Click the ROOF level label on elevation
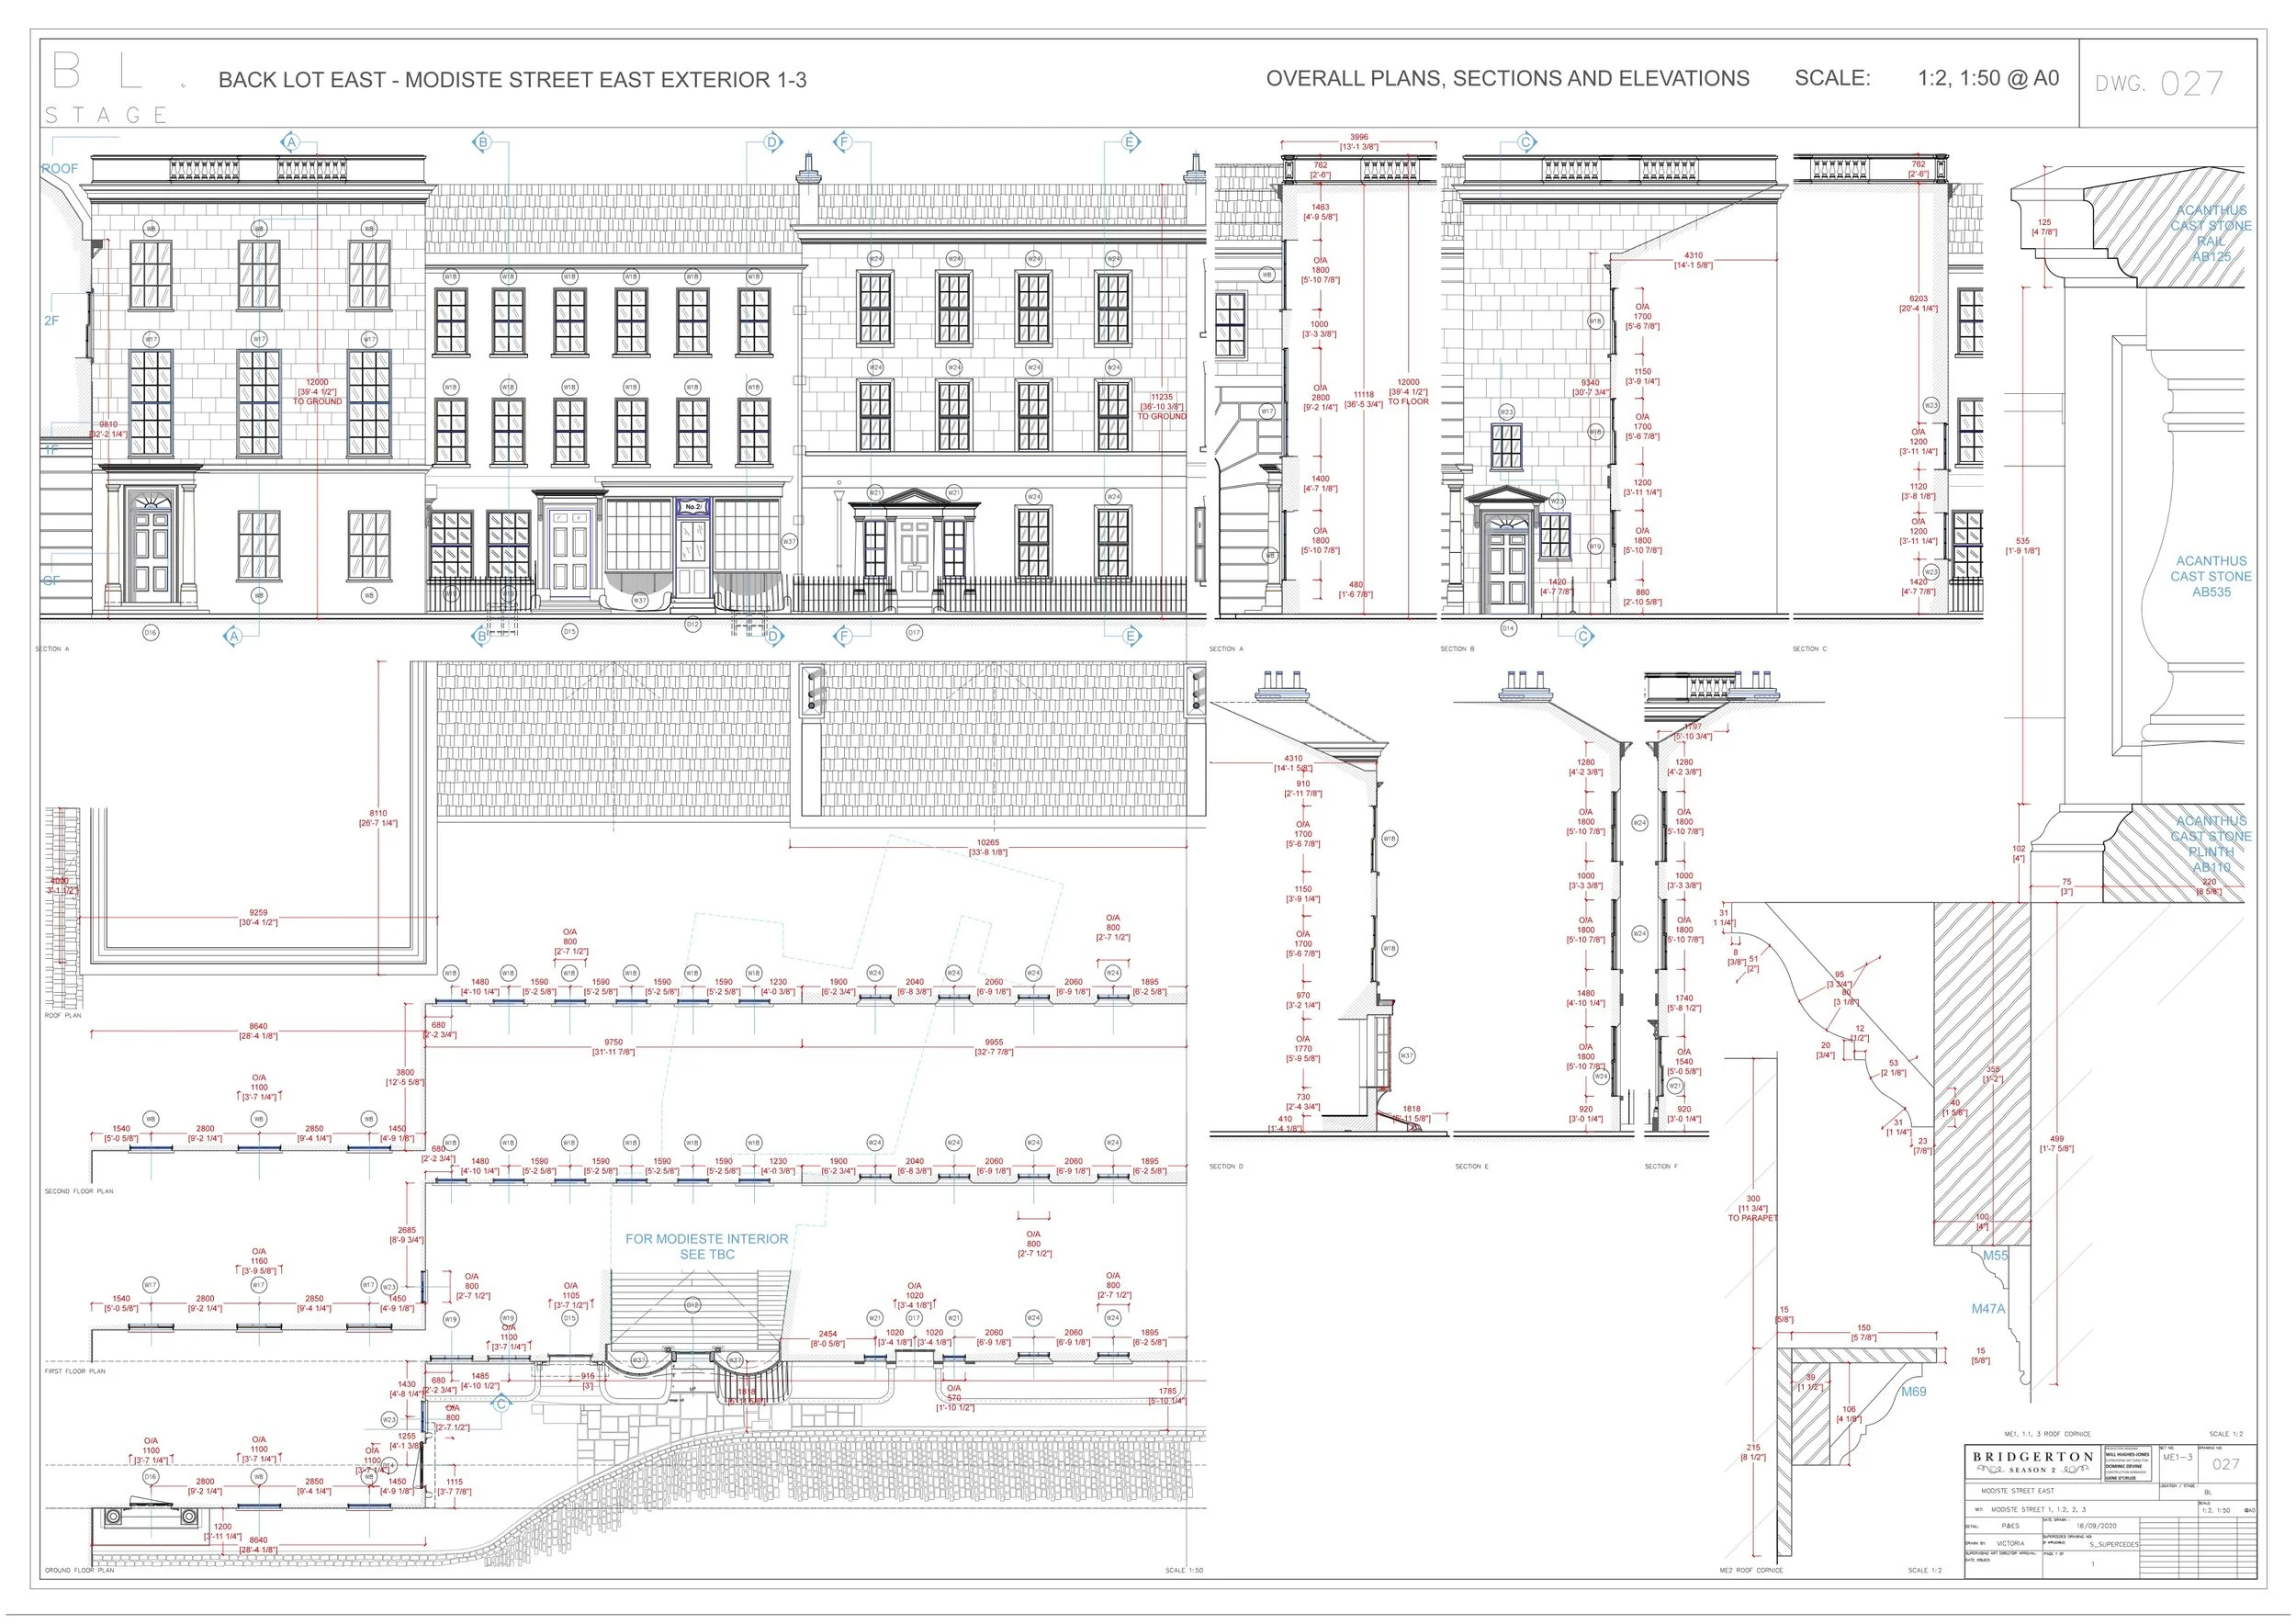The width and height of the screenshot is (2296, 1624). point(59,168)
